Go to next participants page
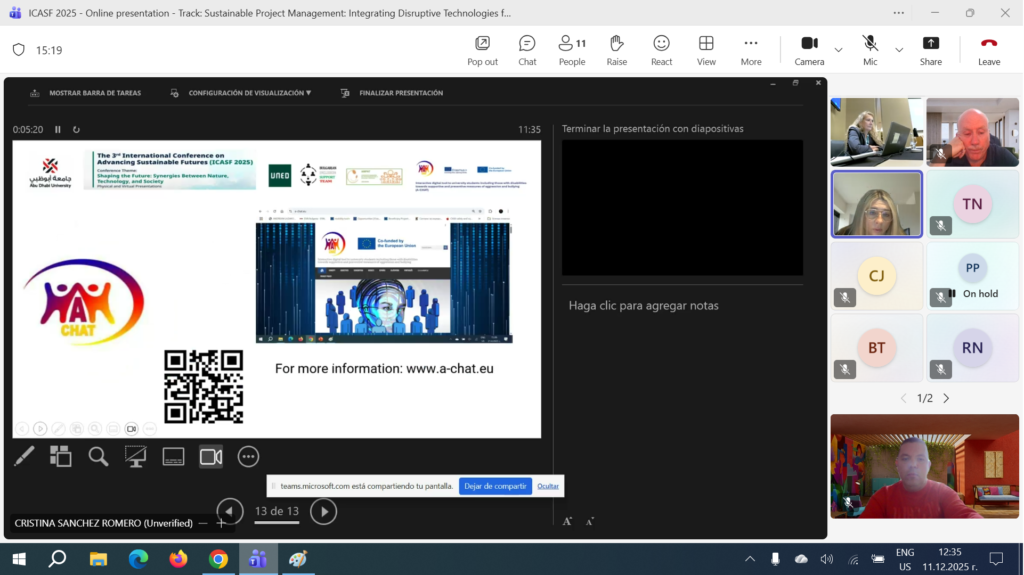Viewport: 1024px width, 575px height. pyautogui.click(x=946, y=398)
